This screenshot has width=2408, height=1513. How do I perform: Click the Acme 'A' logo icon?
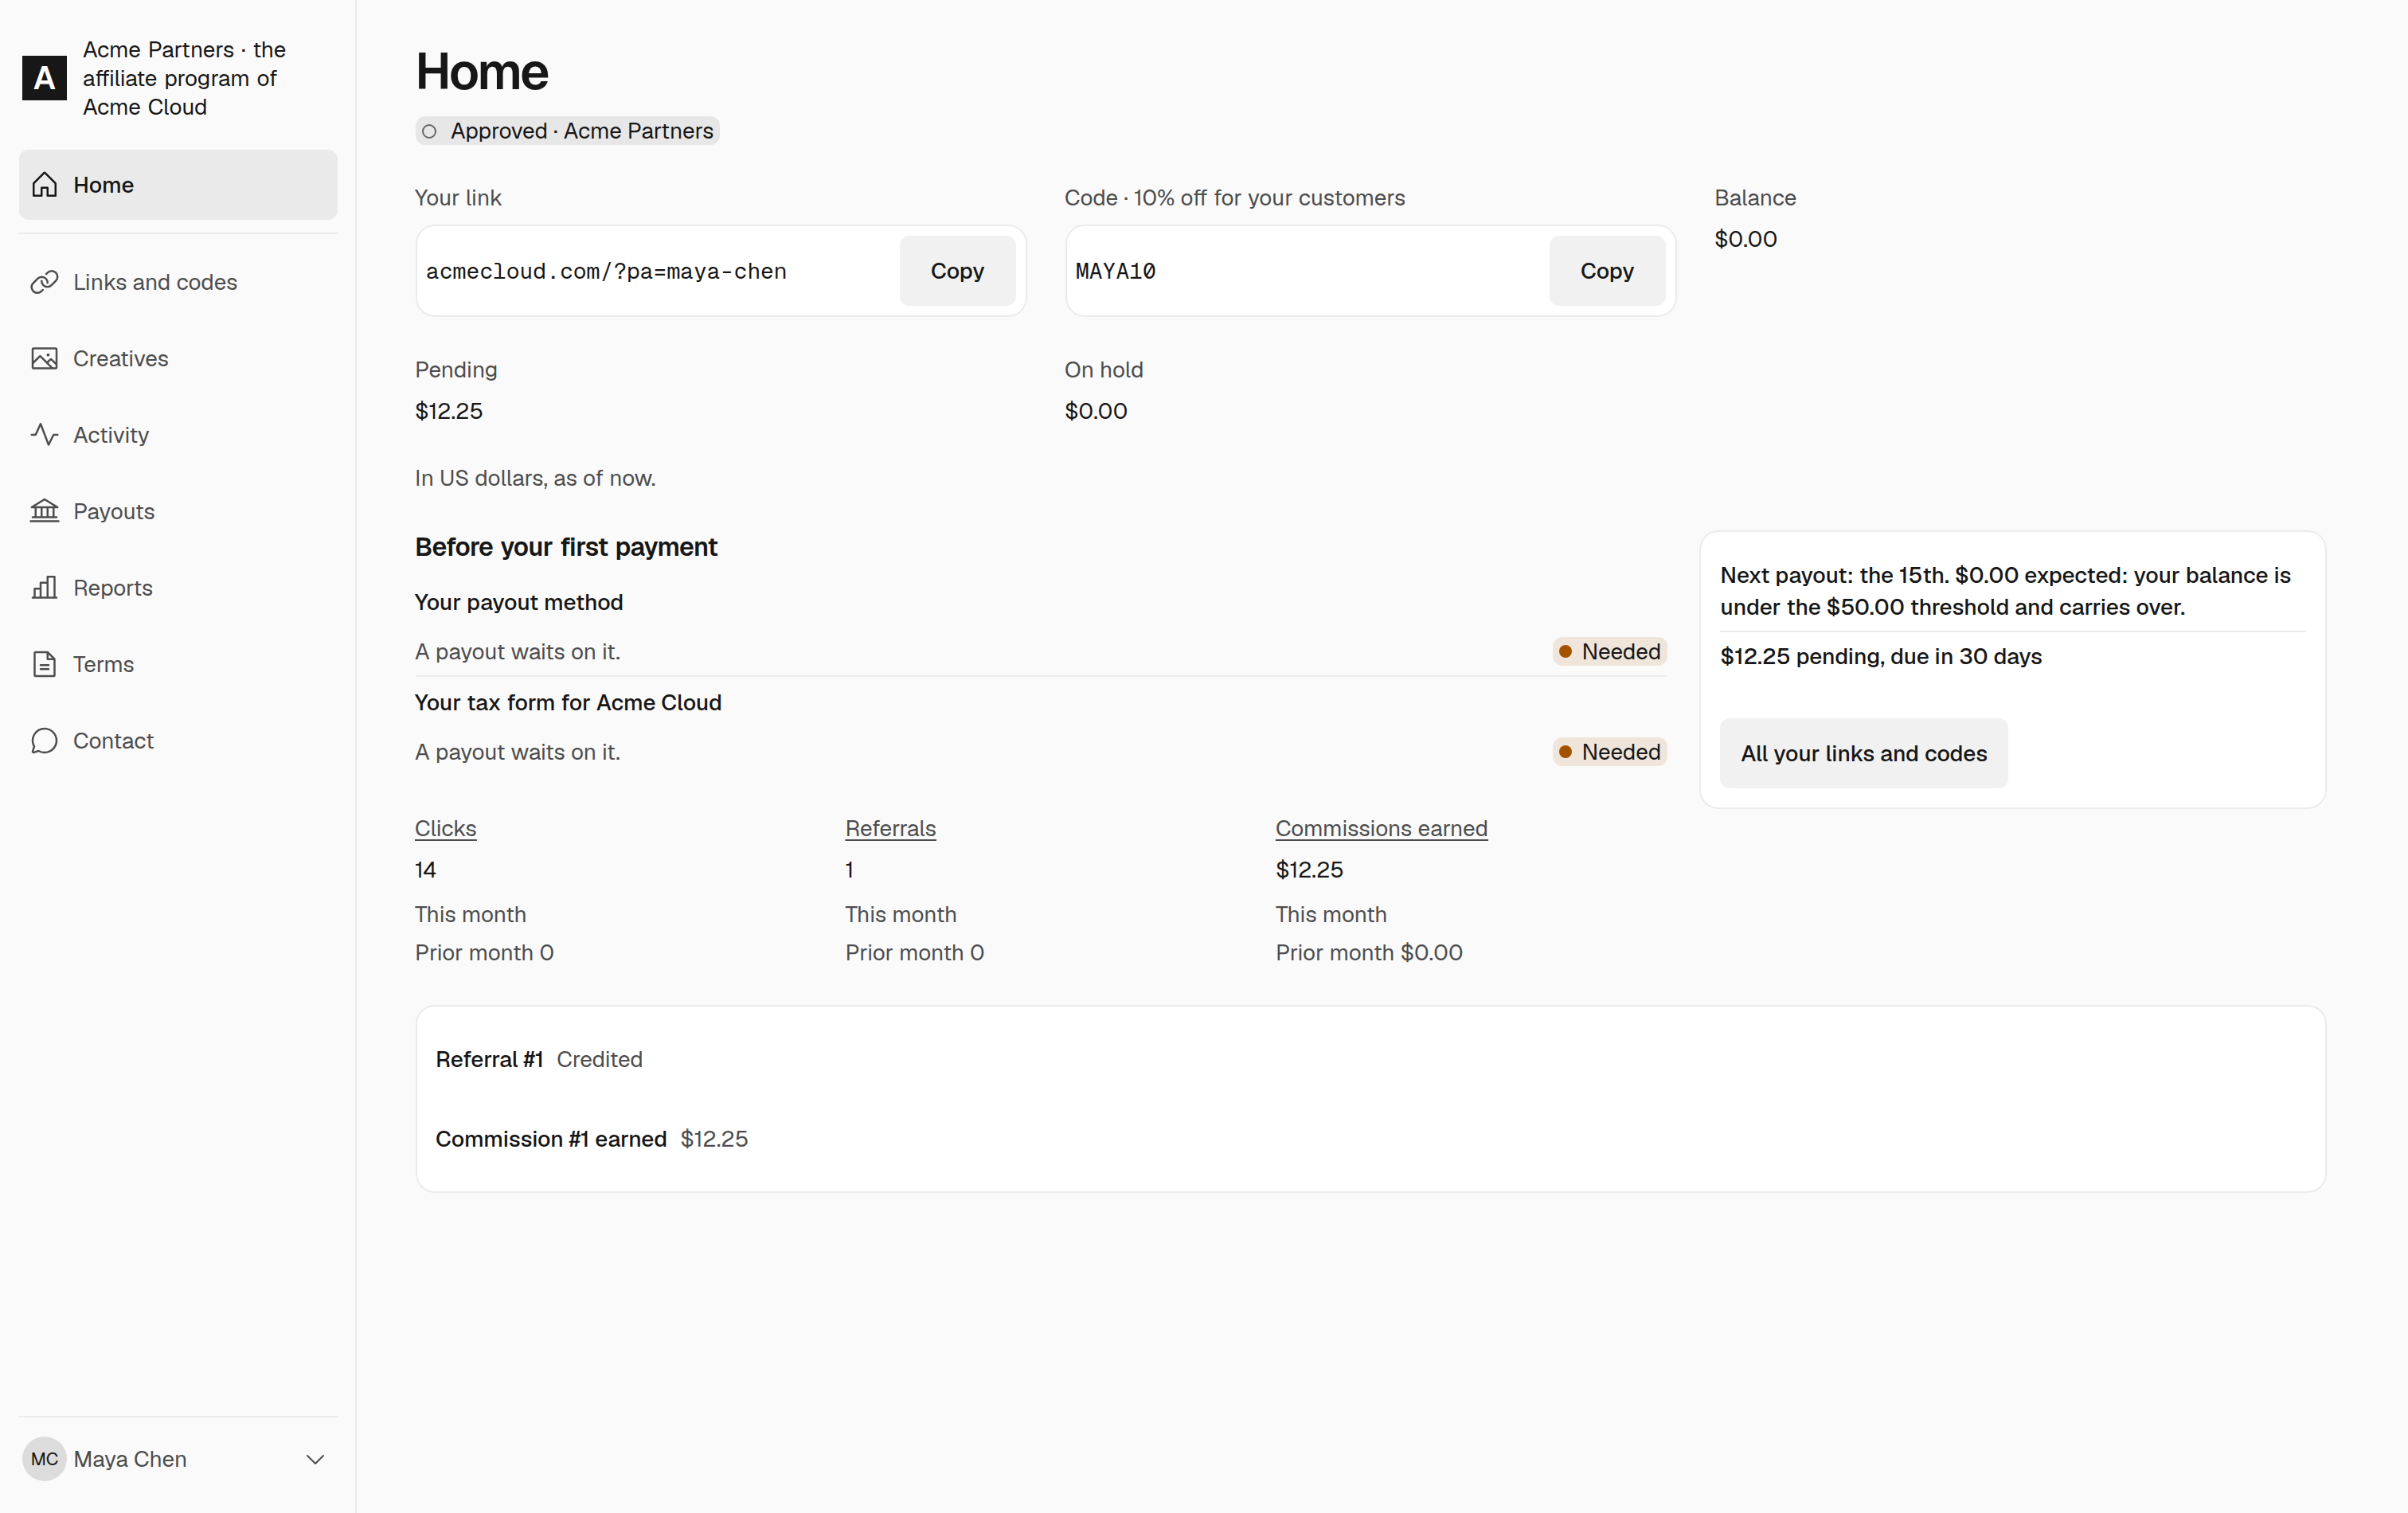point(44,78)
